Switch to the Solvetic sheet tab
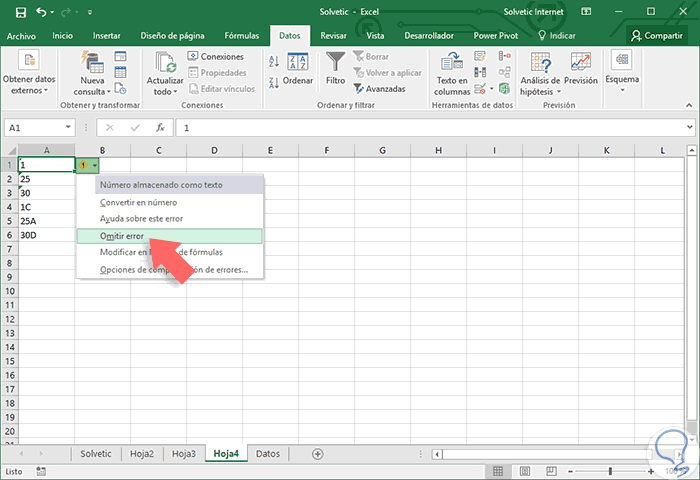This screenshot has width=700, height=480. tap(96, 453)
